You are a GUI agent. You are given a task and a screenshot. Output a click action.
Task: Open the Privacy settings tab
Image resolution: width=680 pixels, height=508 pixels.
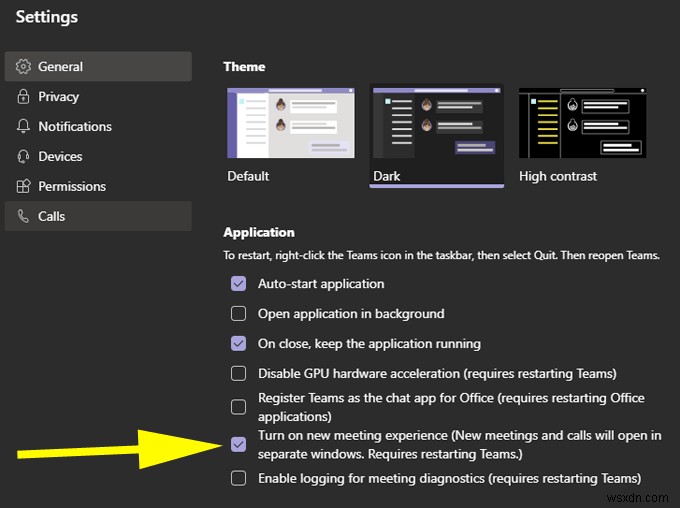[x=98, y=96]
